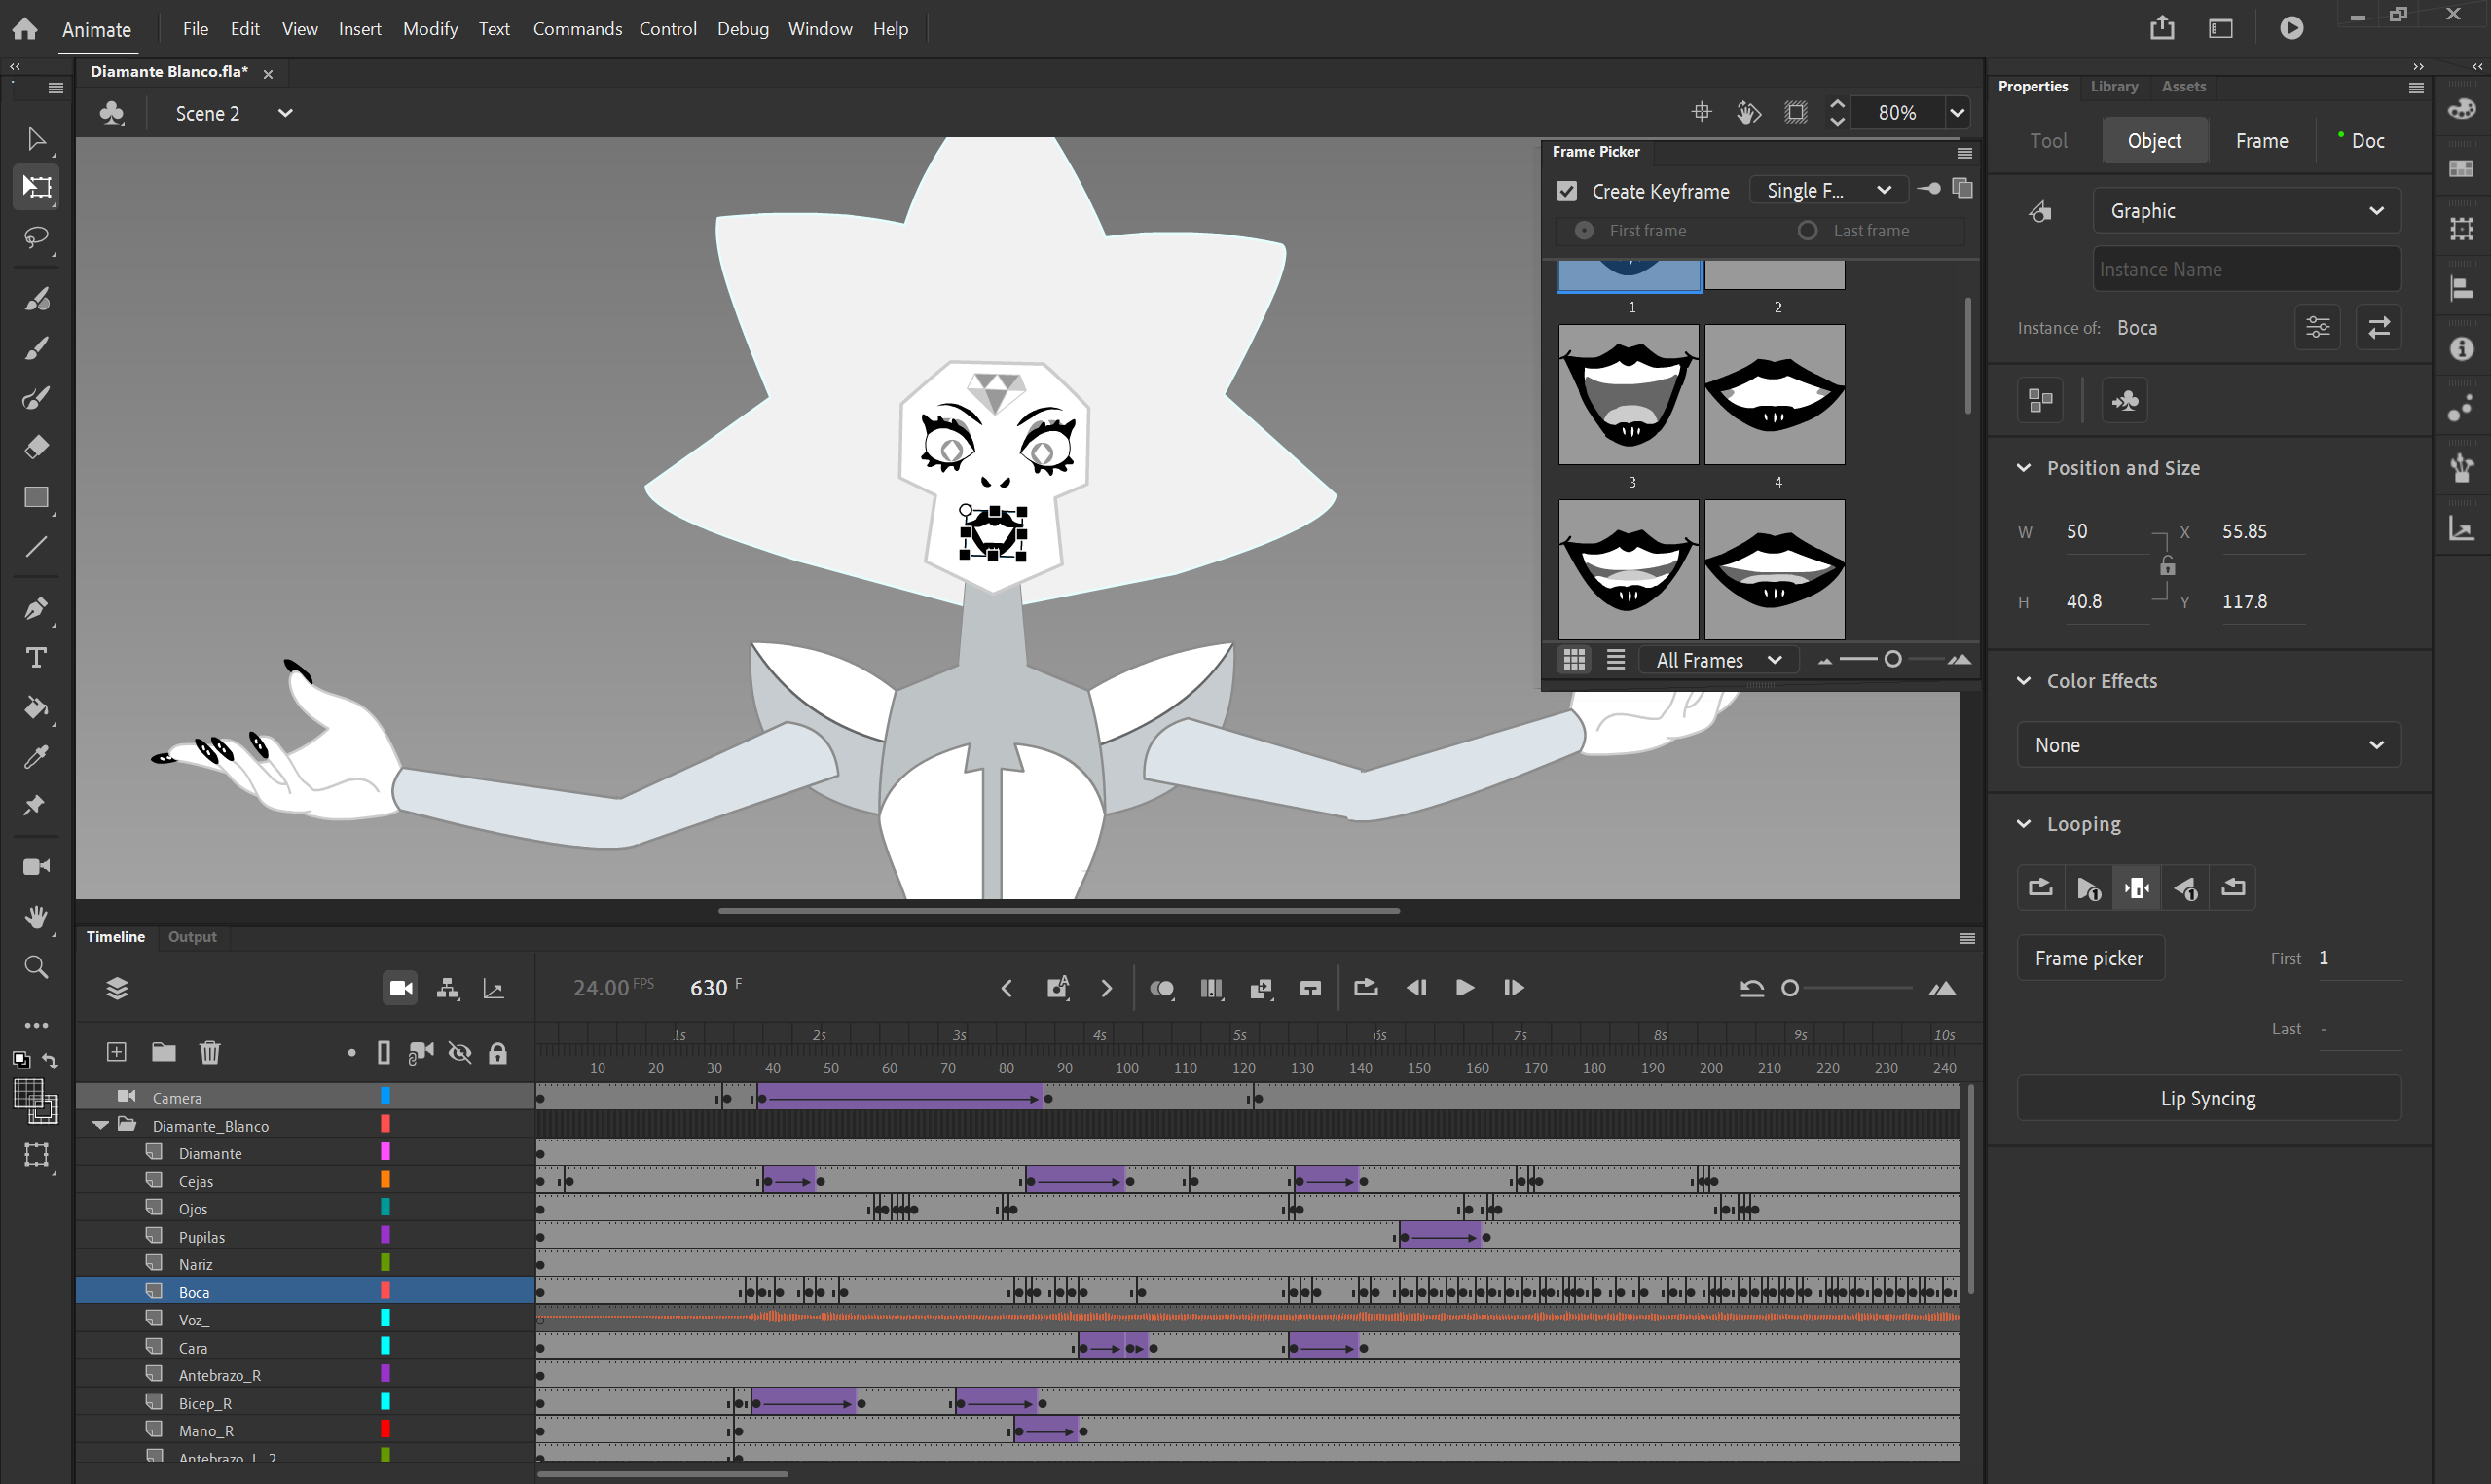The image size is (2491, 1484).
Task: Click the center stage icon
Action: (1701, 112)
